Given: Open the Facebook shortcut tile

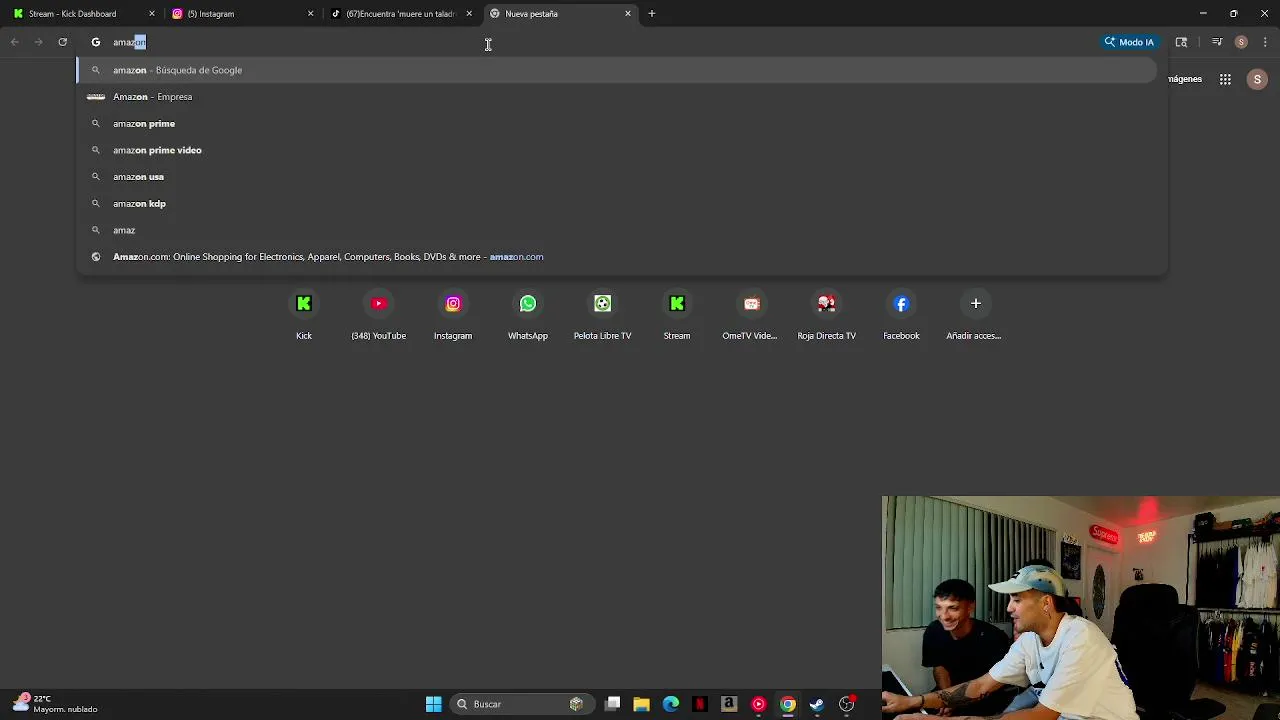Looking at the screenshot, I should click(901, 315).
